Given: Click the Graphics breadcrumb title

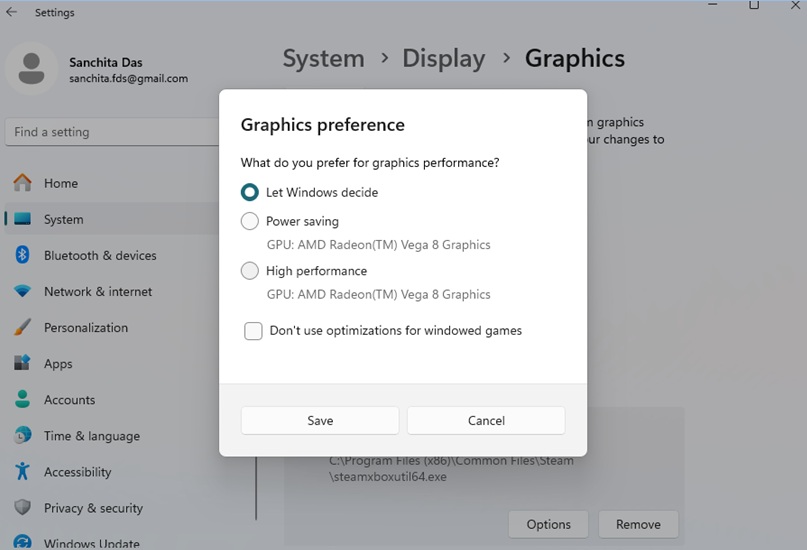Looking at the screenshot, I should coord(575,59).
